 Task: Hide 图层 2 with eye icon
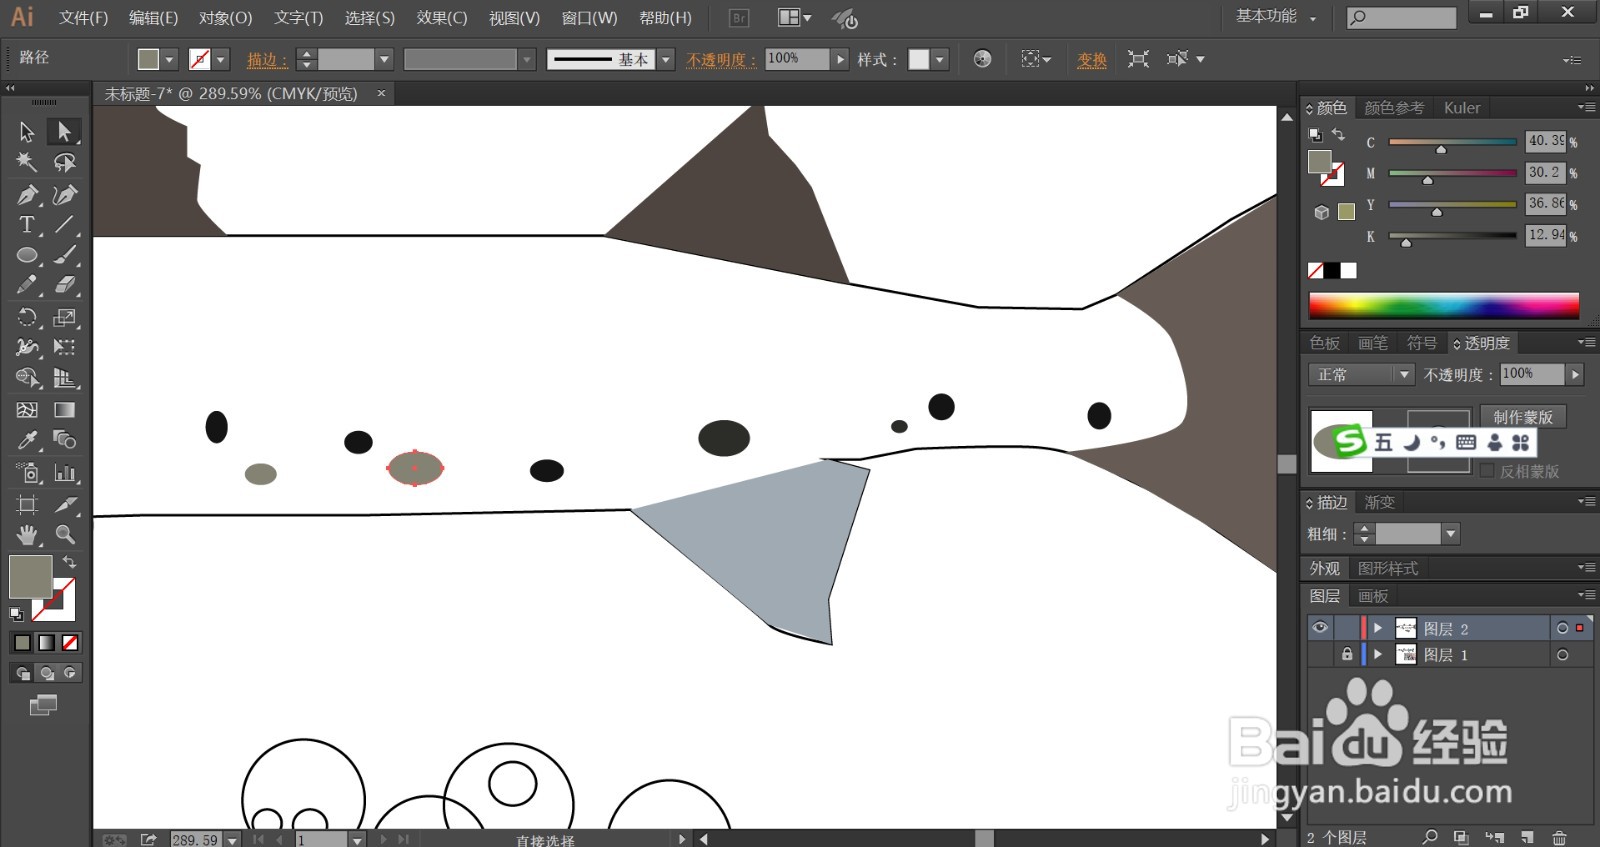[x=1320, y=628]
